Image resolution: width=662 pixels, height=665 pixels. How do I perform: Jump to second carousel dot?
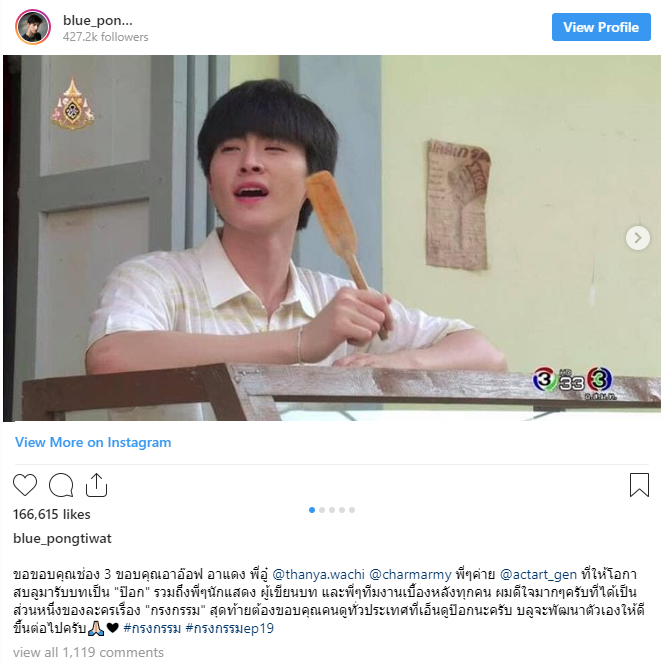[x=322, y=510]
